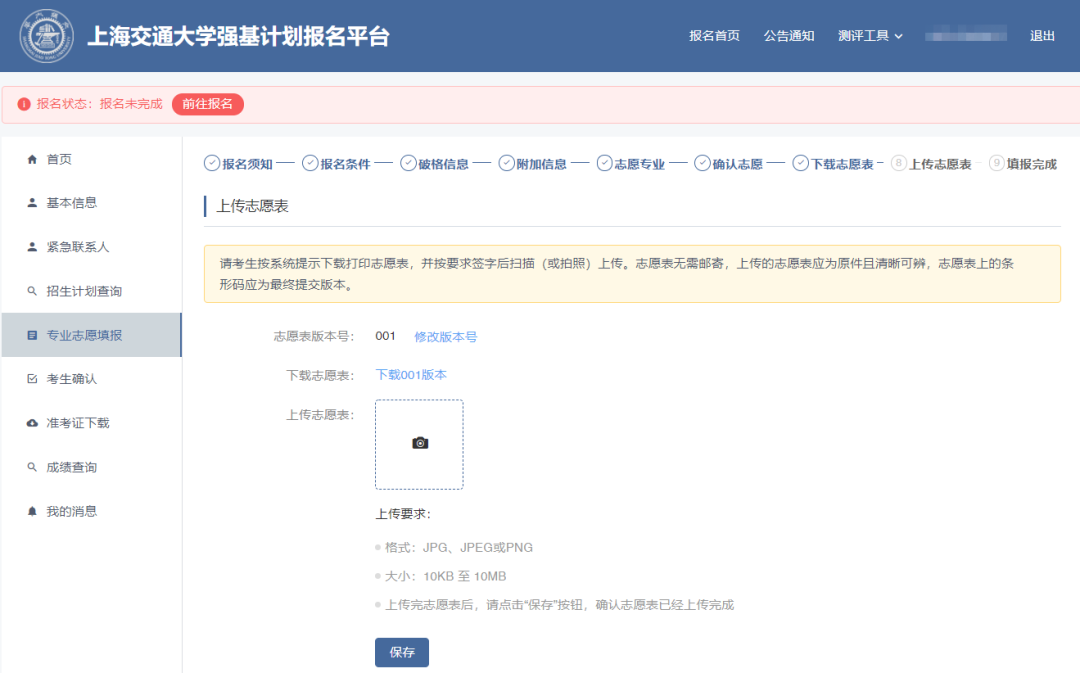Screen dimensions: 1080x673
Task: Click the home icon in sidebar
Action: [x=32, y=159]
